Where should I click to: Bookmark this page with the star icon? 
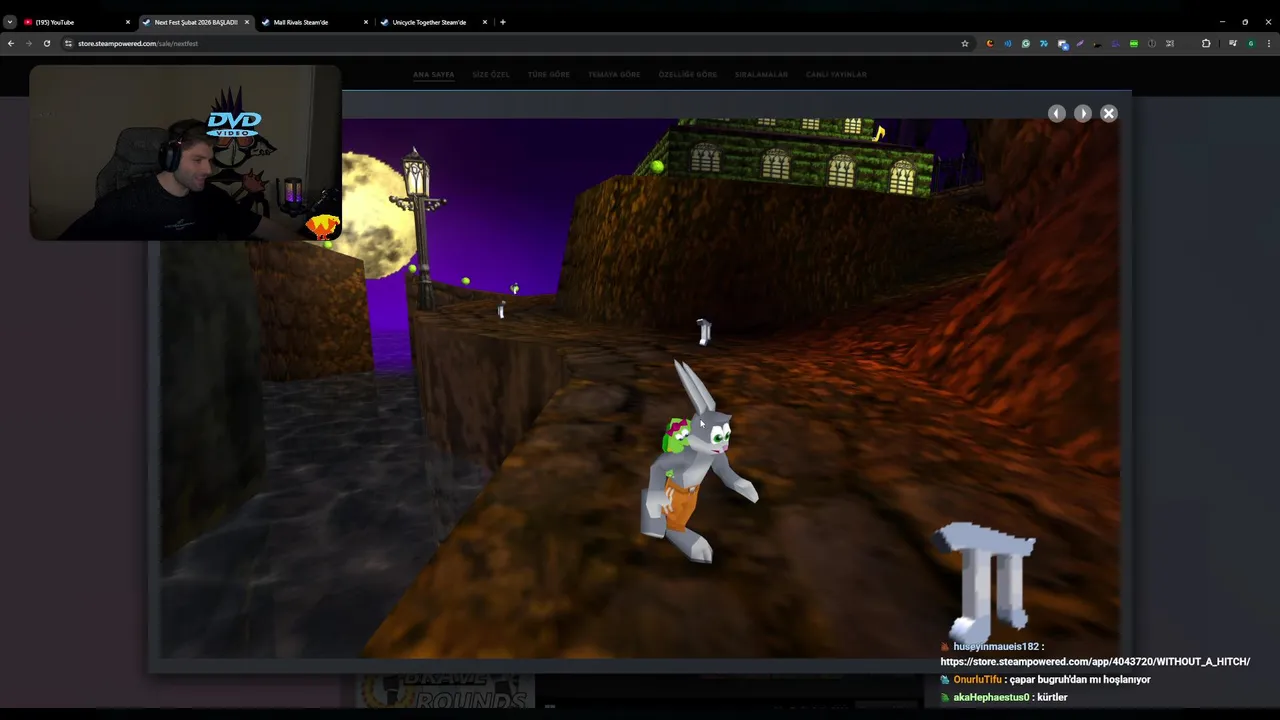pos(965,43)
